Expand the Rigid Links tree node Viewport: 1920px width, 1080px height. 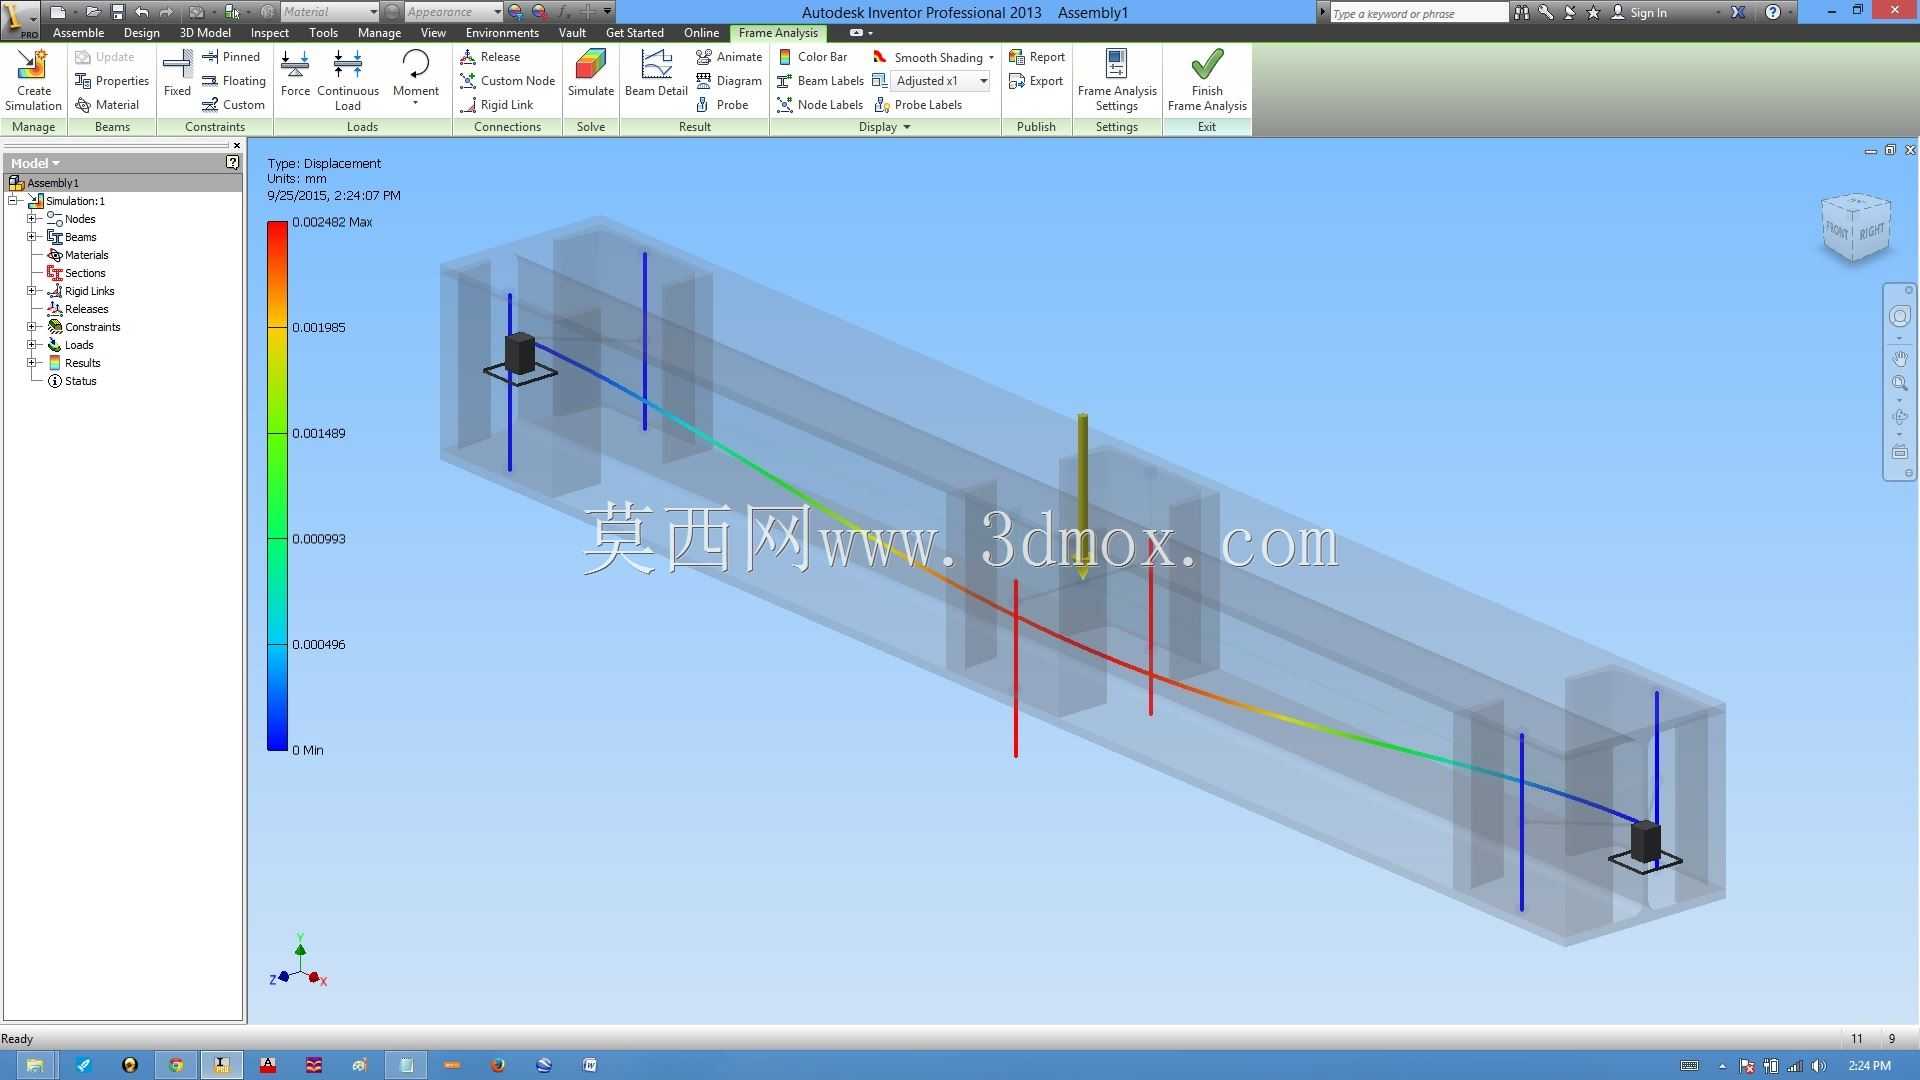tap(31, 291)
